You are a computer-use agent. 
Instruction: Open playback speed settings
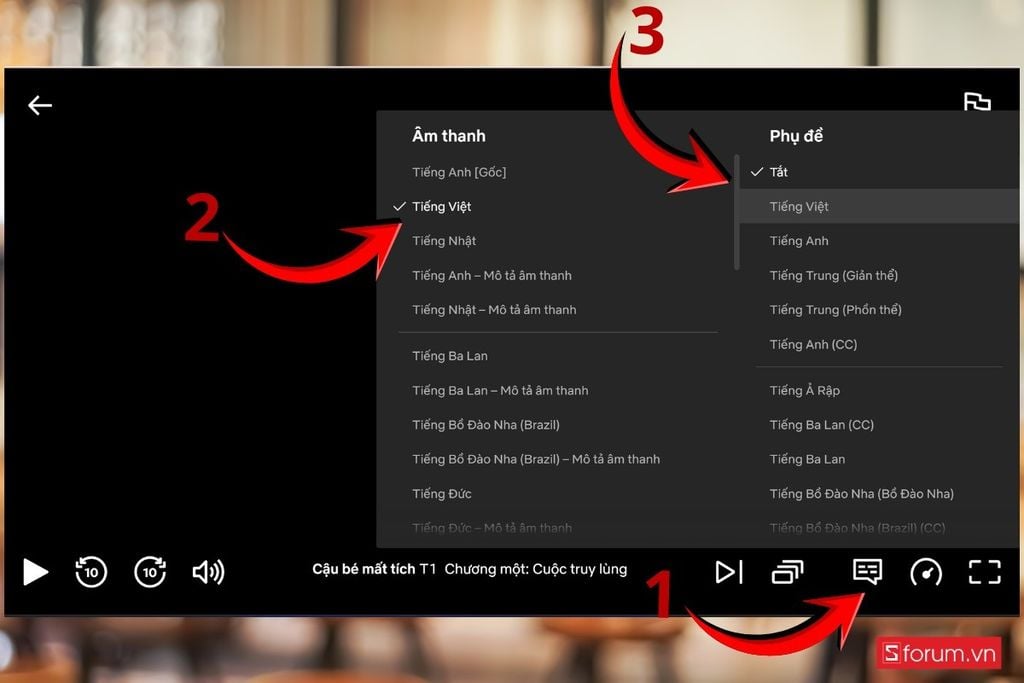(925, 571)
